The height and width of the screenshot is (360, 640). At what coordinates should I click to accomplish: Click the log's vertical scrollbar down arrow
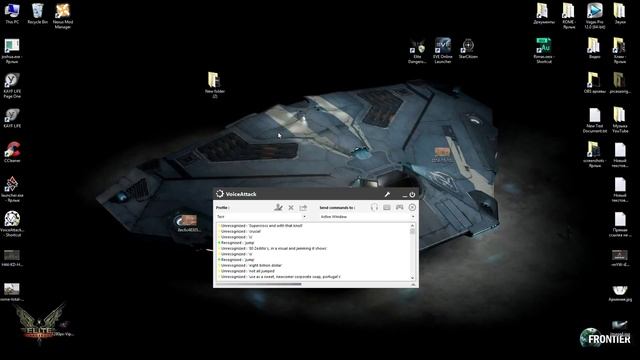(x=412, y=278)
